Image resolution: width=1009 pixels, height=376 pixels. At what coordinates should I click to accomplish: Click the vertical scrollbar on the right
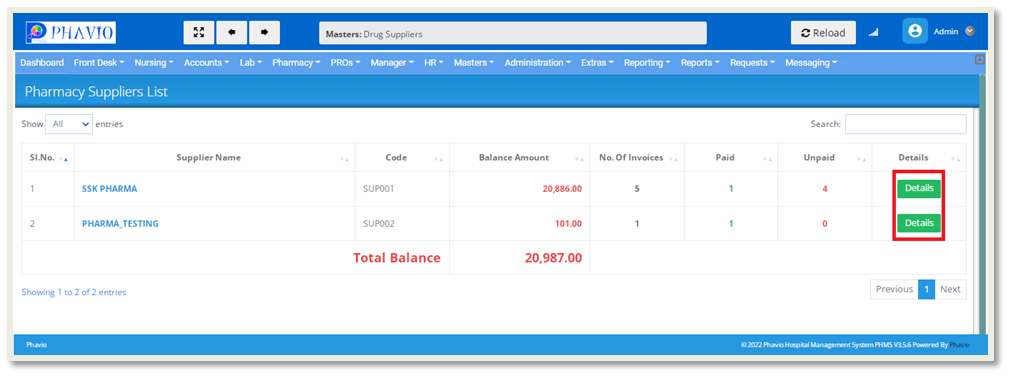click(x=982, y=203)
